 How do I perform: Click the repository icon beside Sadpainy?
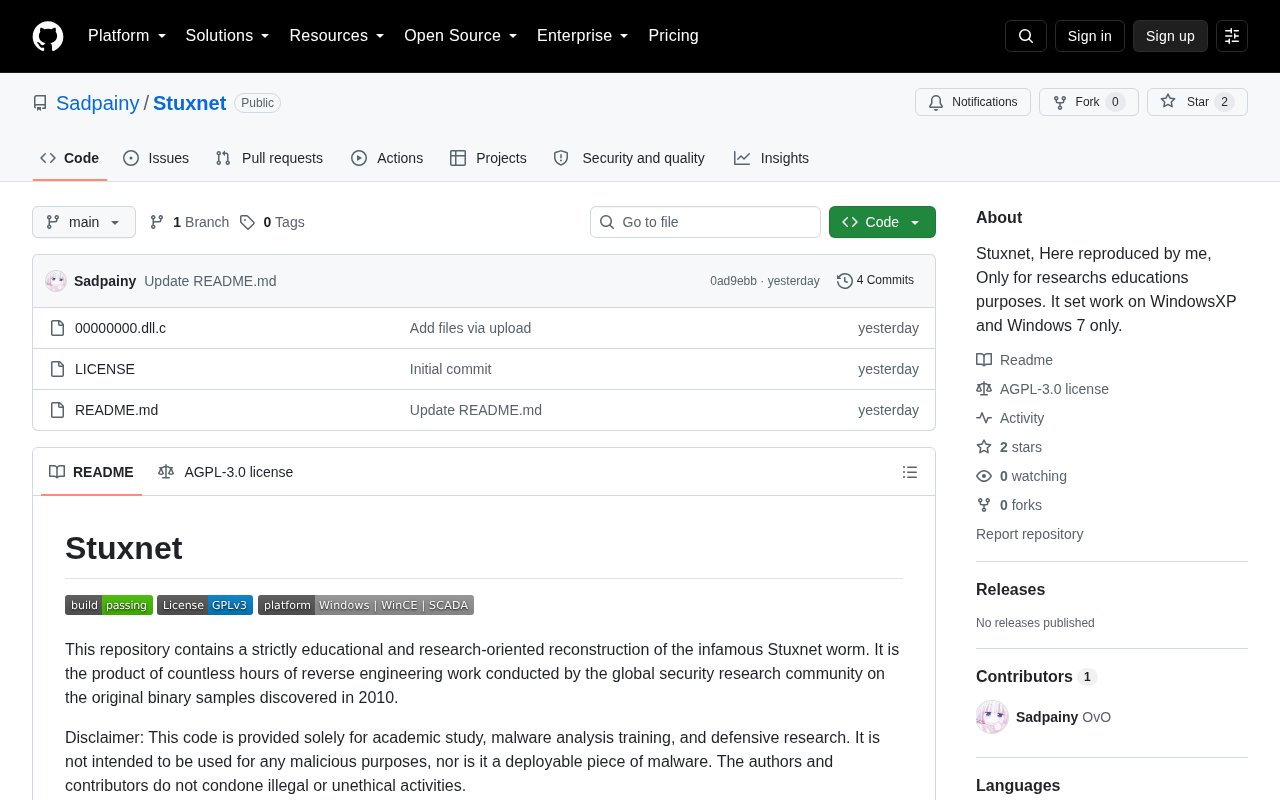point(40,103)
